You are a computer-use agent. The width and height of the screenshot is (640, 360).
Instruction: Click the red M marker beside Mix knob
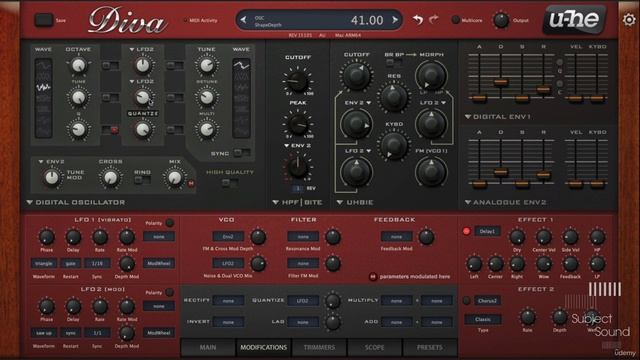pyautogui.click(x=191, y=184)
